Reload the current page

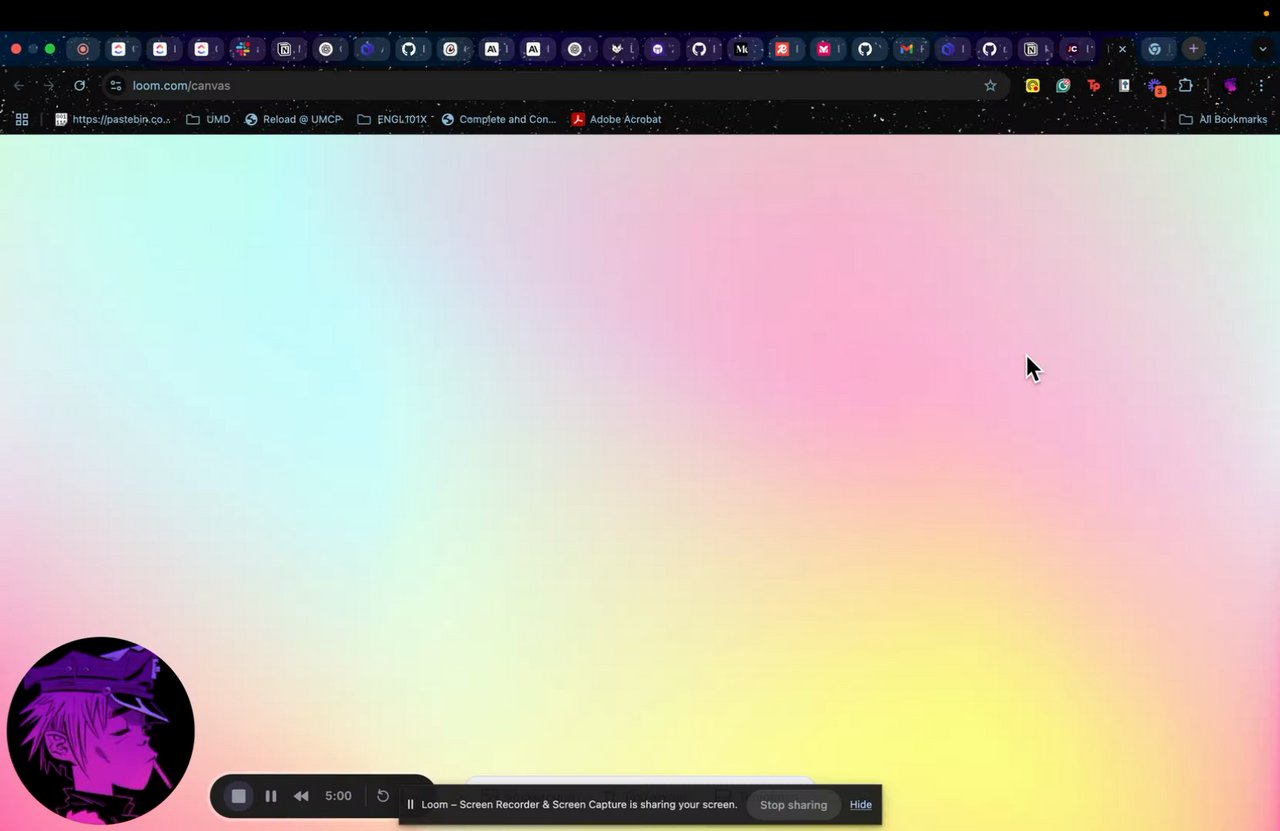pyautogui.click(x=80, y=86)
